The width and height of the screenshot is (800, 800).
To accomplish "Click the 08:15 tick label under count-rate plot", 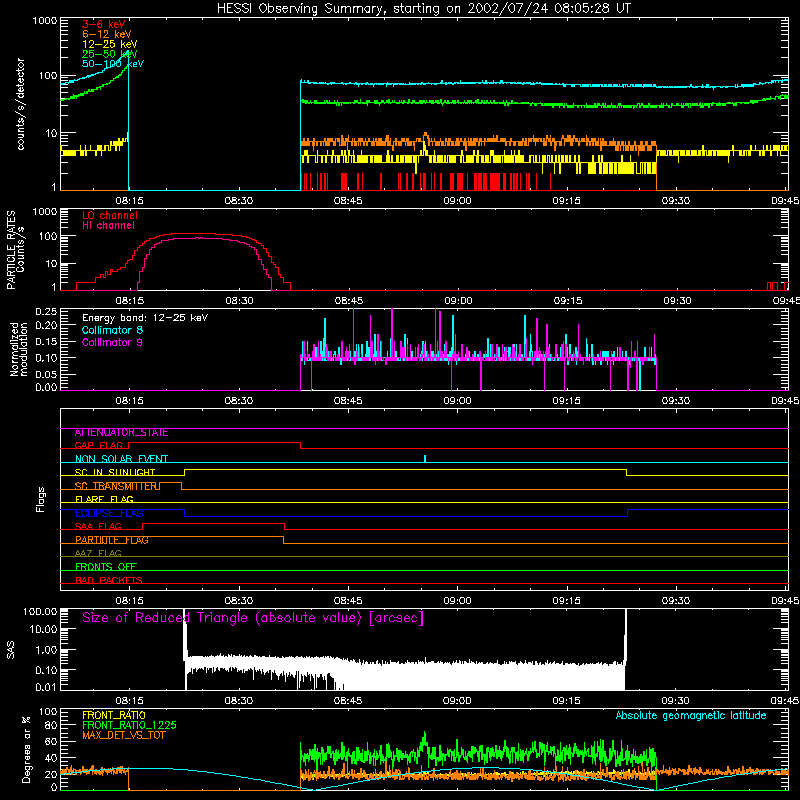I will [129, 201].
